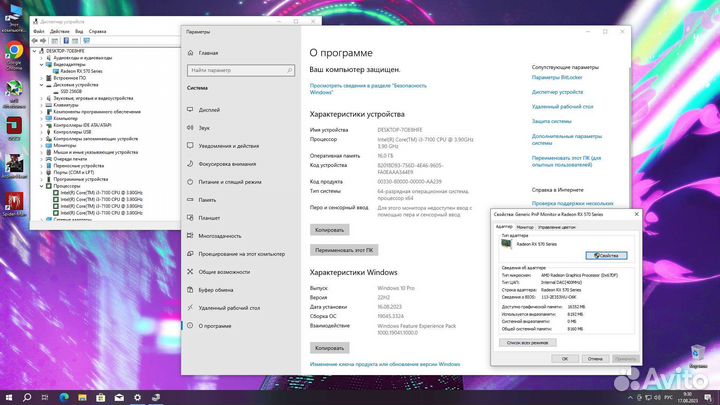Click scan for hardware changes monitor icon
Image resolution: width=720 pixels, height=405 pixels.
click(86, 41)
